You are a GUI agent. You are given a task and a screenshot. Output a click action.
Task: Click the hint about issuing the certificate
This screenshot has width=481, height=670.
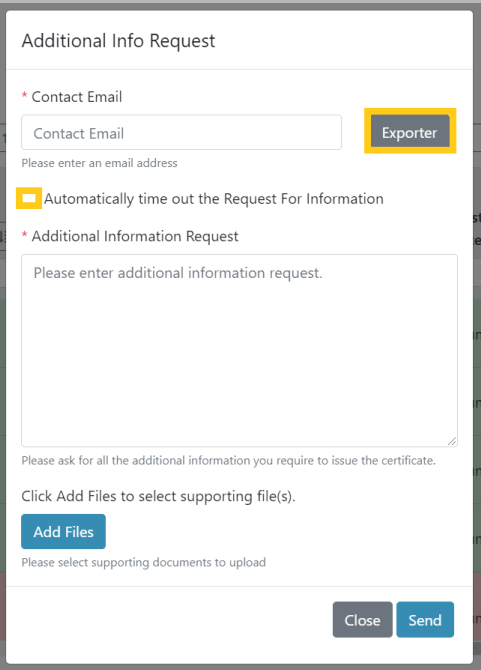[229, 461]
